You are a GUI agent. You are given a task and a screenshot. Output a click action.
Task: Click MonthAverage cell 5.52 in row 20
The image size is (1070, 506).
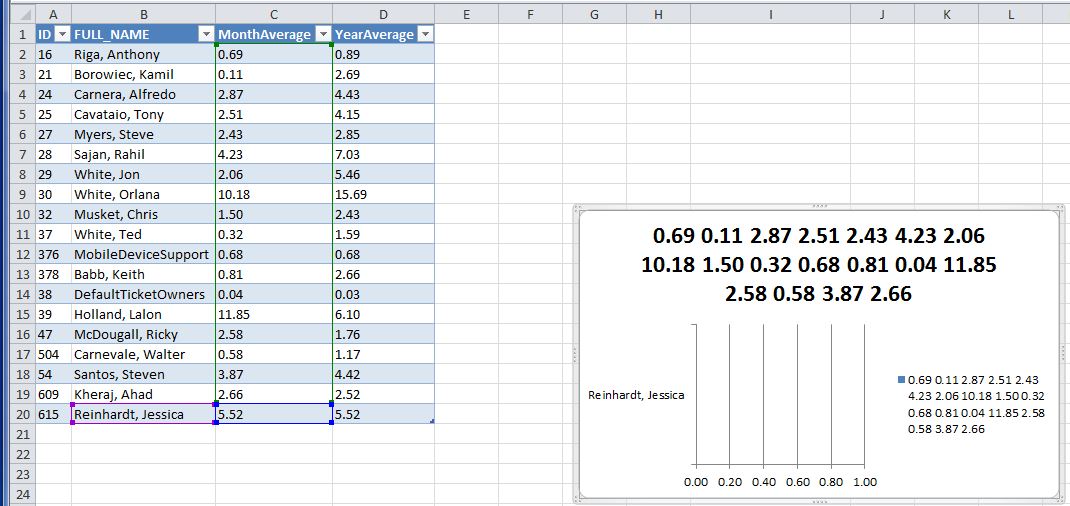click(274, 414)
